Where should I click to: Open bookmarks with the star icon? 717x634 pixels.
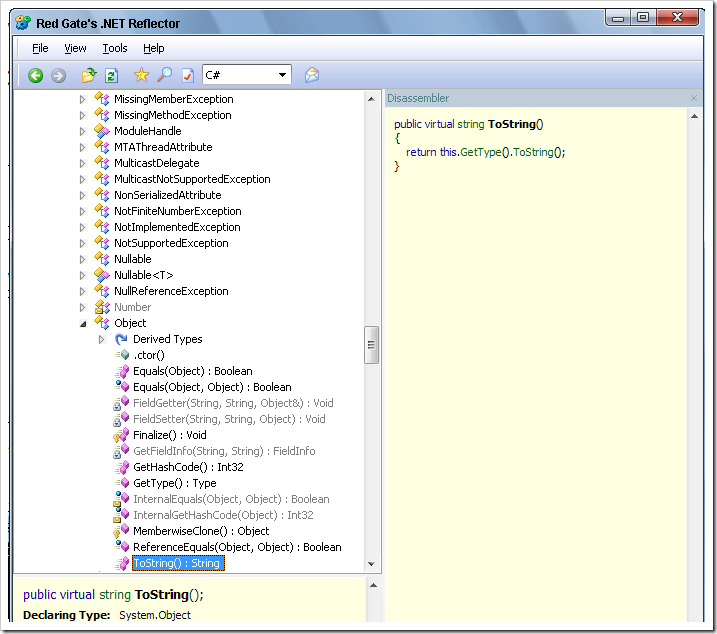click(142, 75)
